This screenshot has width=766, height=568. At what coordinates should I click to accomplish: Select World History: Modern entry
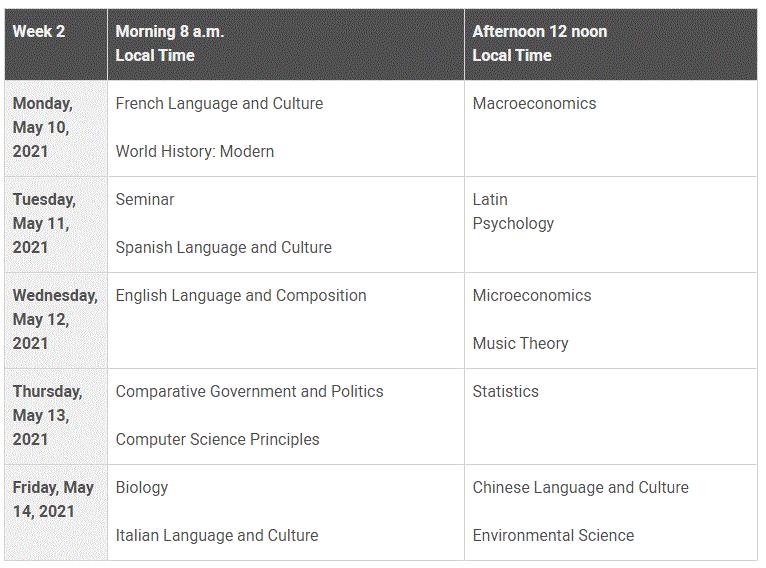tap(194, 151)
